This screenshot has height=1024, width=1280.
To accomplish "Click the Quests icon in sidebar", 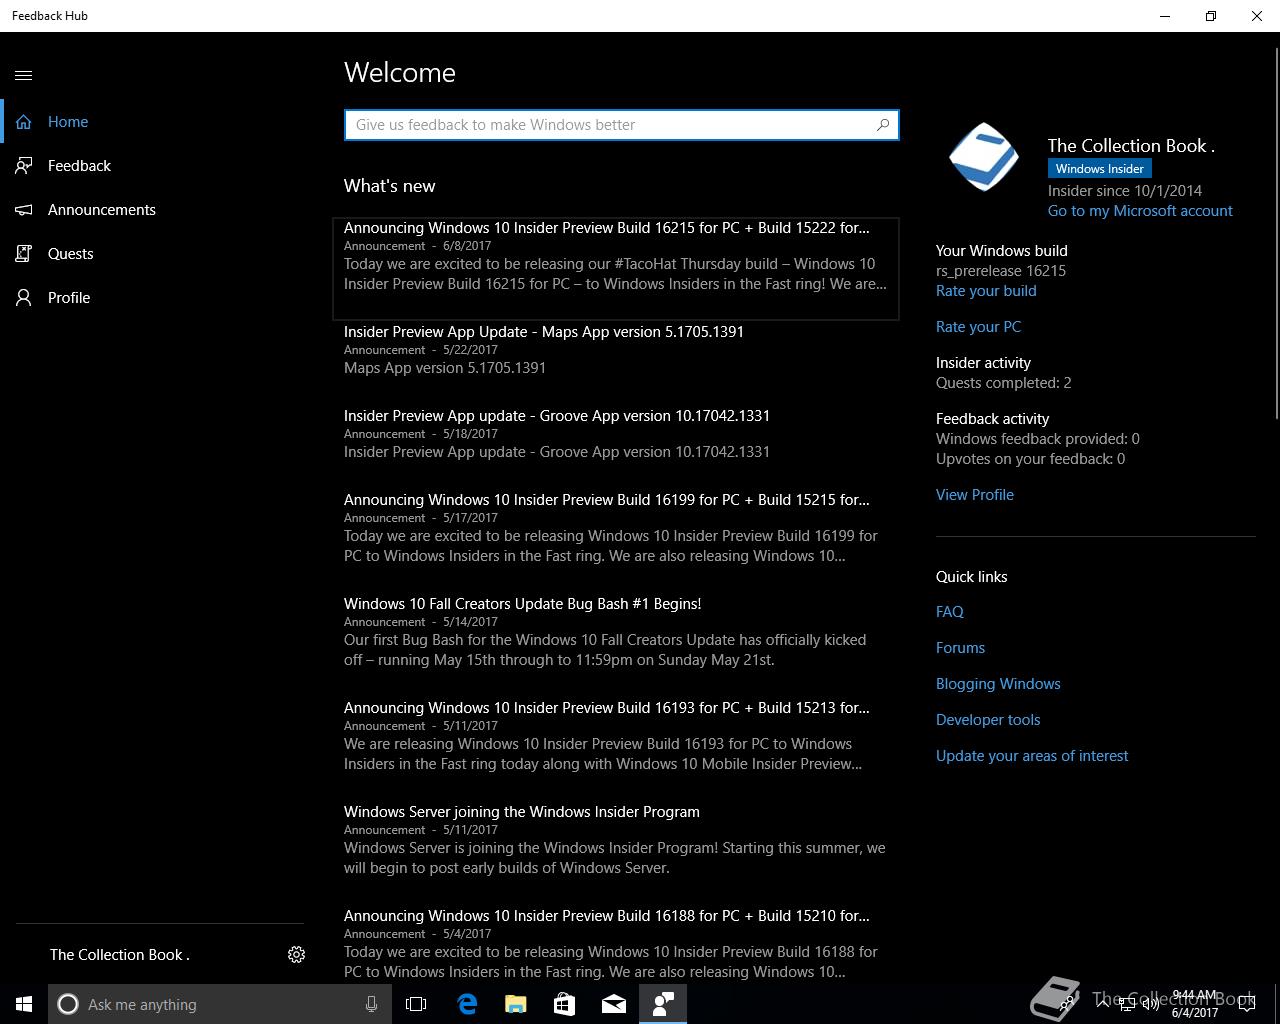I will coord(24,254).
